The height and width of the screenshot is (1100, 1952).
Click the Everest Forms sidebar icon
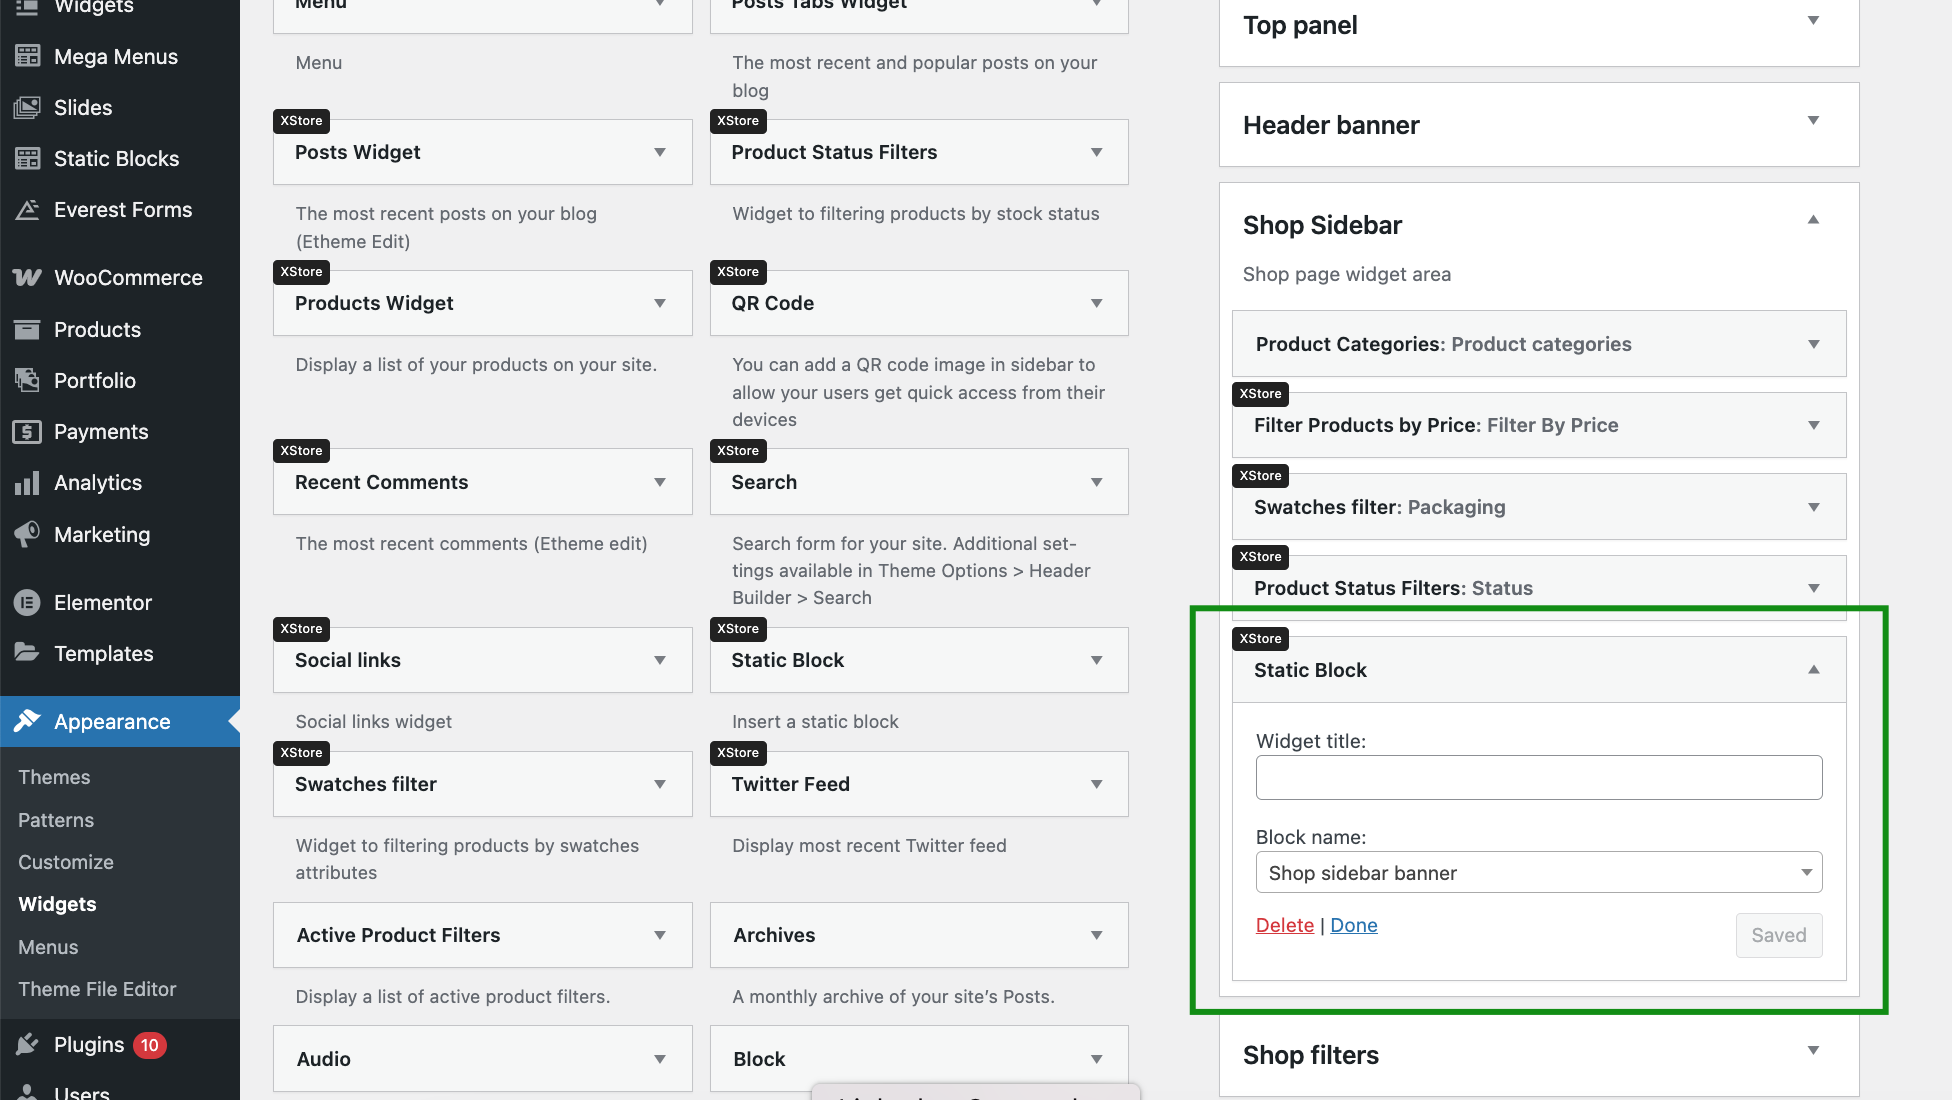click(x=27, y=209)
